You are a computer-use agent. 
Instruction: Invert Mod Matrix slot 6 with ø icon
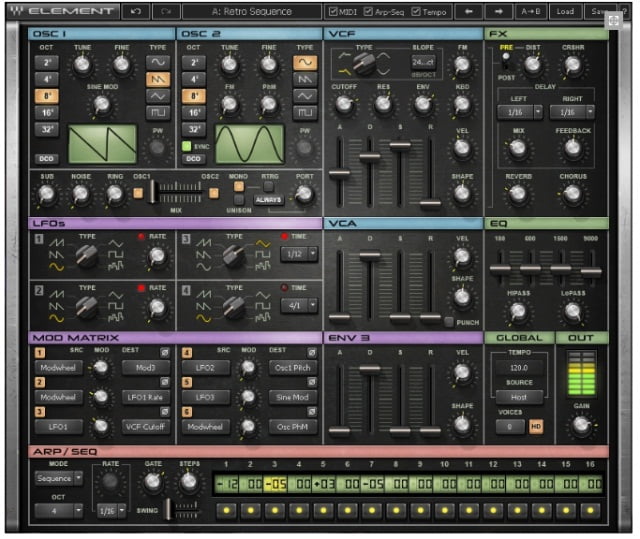[312, 412]
